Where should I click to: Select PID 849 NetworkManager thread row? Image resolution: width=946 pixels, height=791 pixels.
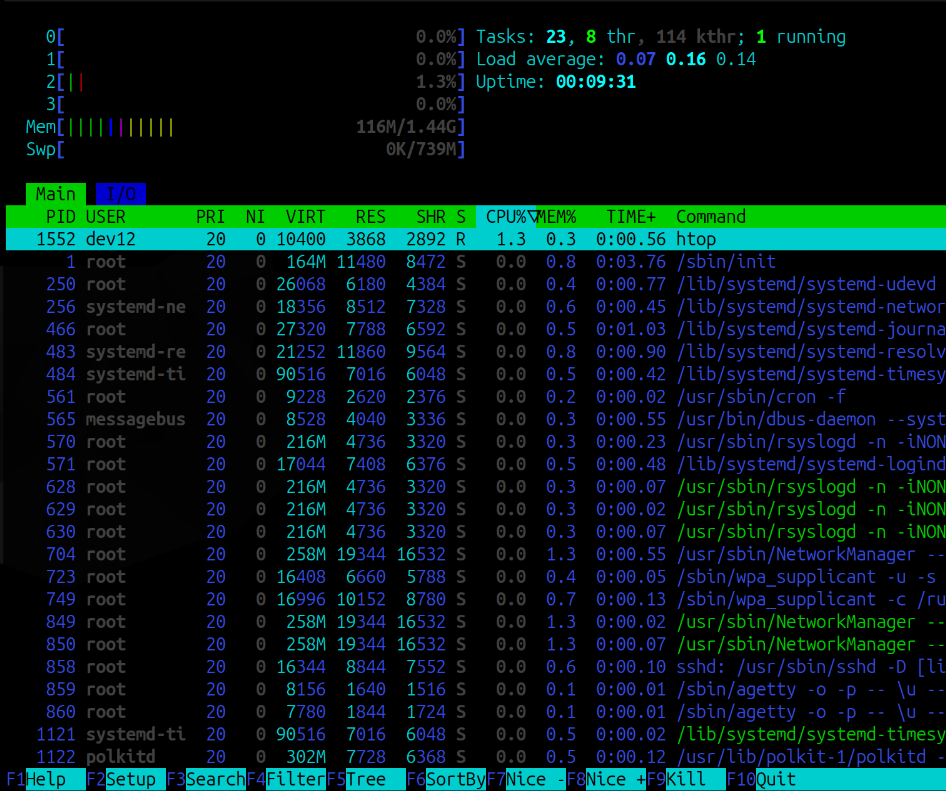click(x=476, y=622)
